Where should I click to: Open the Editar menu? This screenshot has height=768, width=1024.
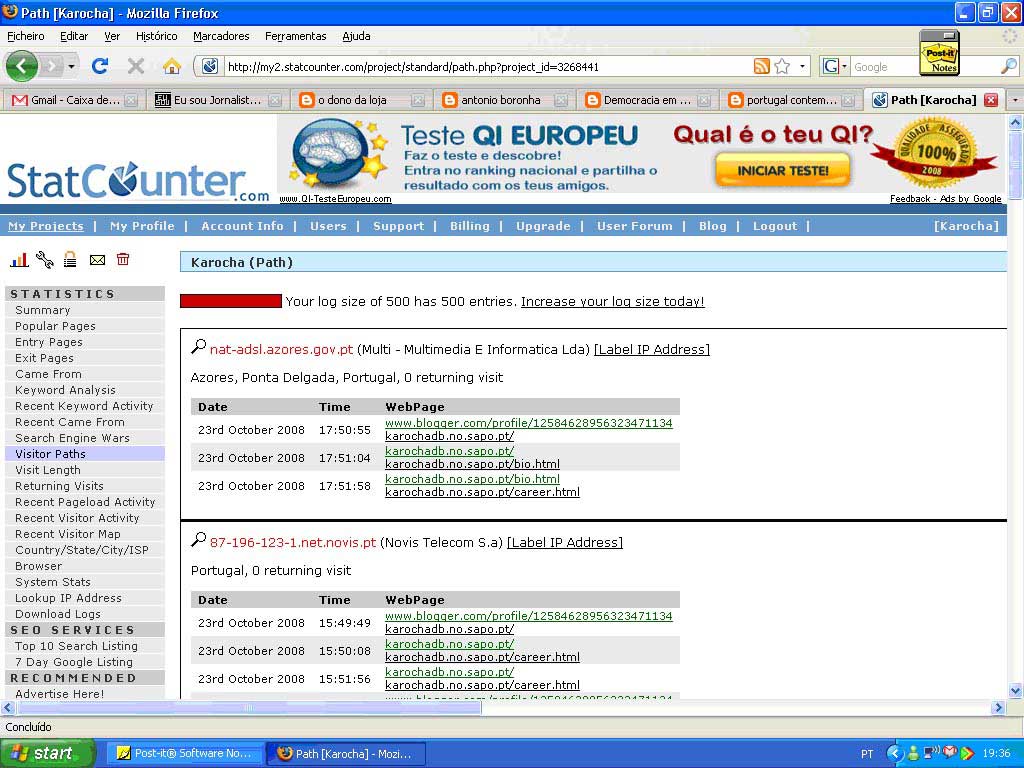coord(74,36)
